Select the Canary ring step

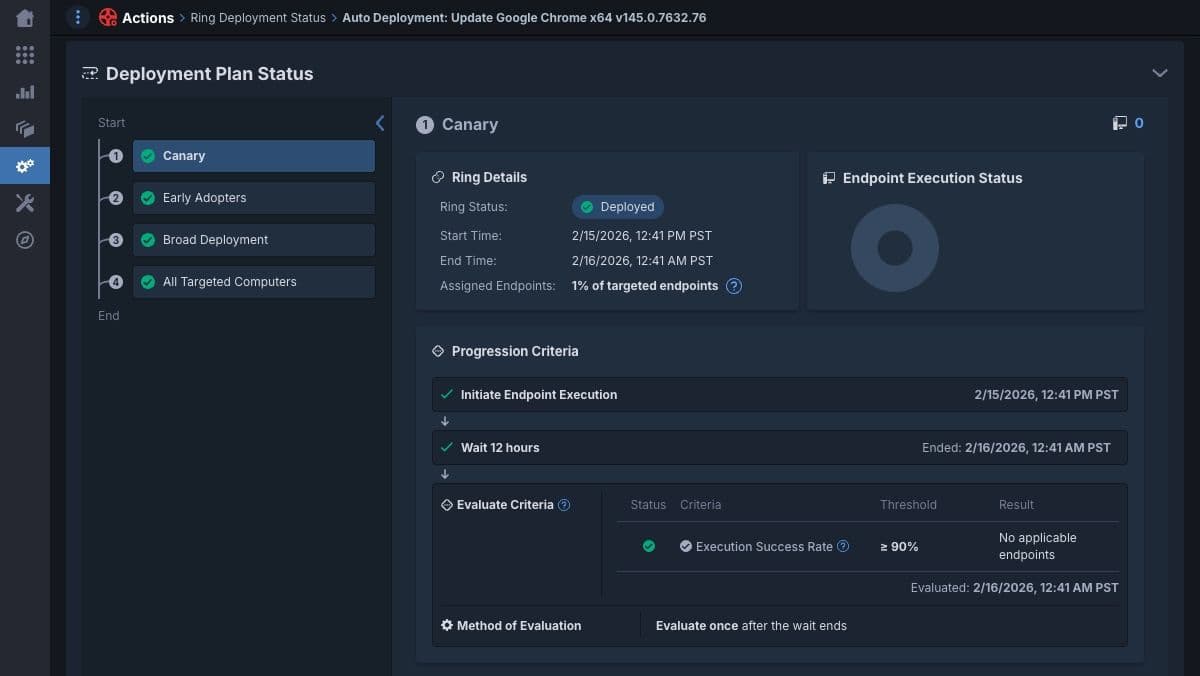(x=254, y=156)
